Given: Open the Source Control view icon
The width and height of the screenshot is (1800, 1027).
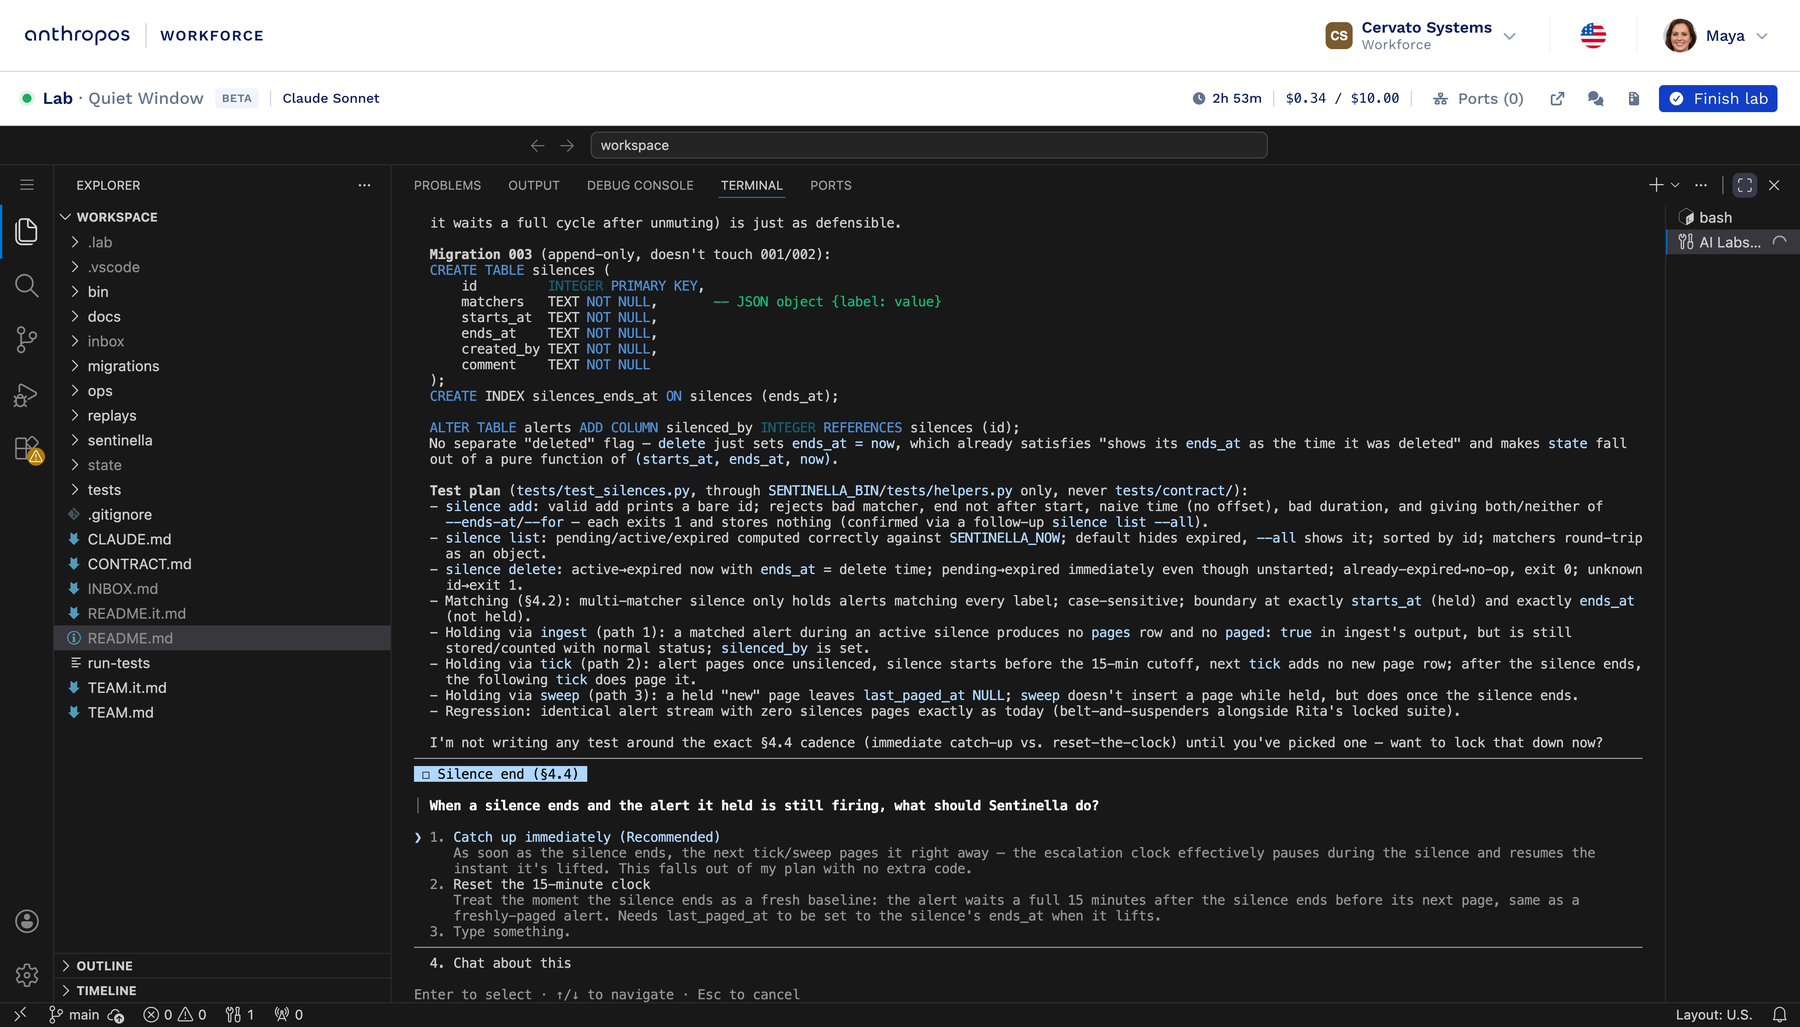Looking at the screenshot, I should click(27, 340).
